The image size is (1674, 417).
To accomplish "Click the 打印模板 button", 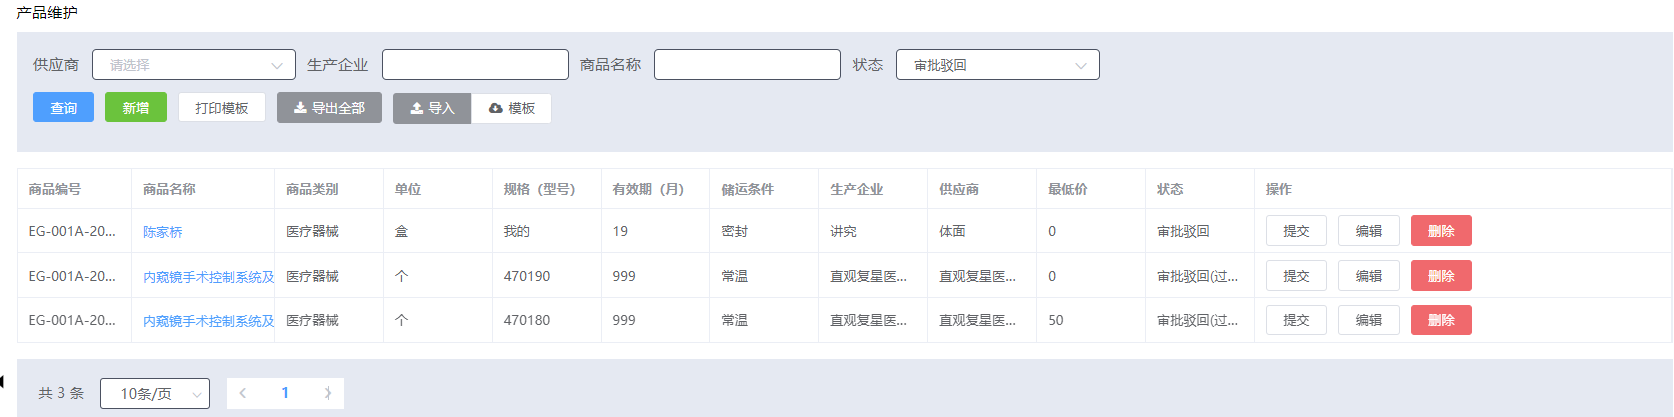I will 222,108.
